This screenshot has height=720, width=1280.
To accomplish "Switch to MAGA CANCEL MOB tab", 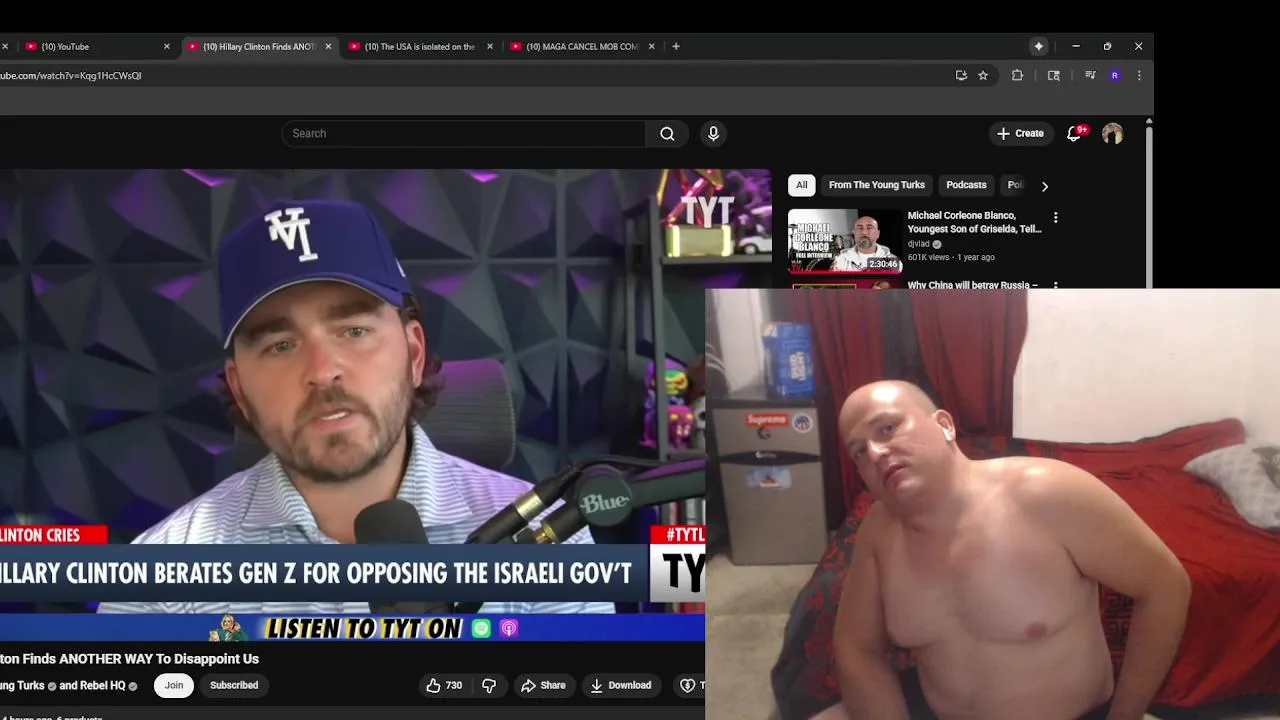I will coord(583,46).
